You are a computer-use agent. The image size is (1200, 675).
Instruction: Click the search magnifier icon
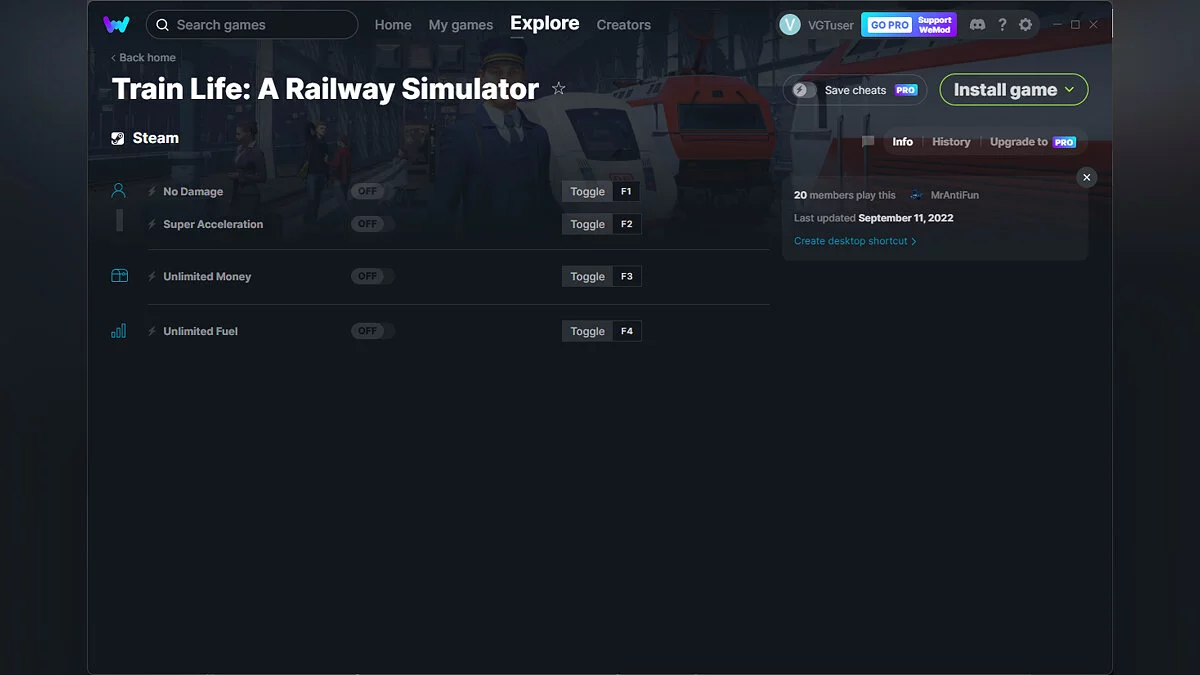click(163, 25)
